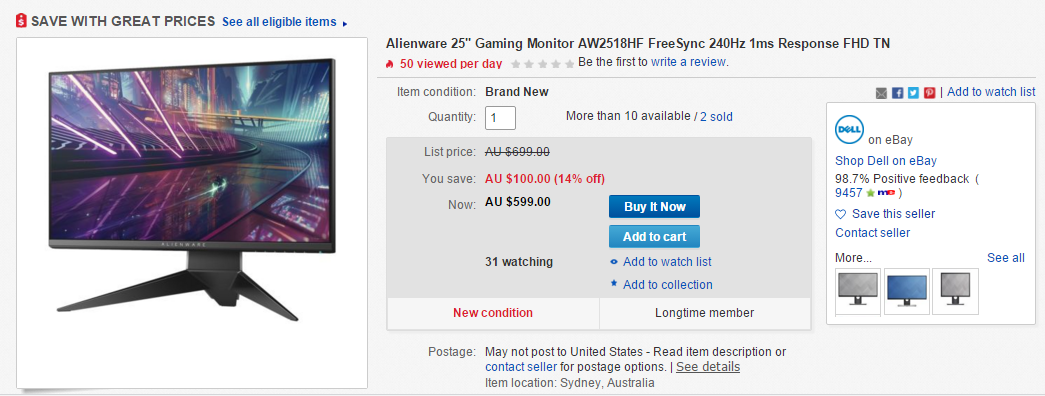Click the arrow after See all eligible items
This screenshot has height=396, width=1045.
pyautogui.click(x=345, y=23)
